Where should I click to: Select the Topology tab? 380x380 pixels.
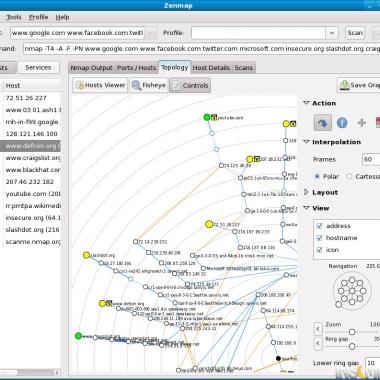[x=175, y=67]
